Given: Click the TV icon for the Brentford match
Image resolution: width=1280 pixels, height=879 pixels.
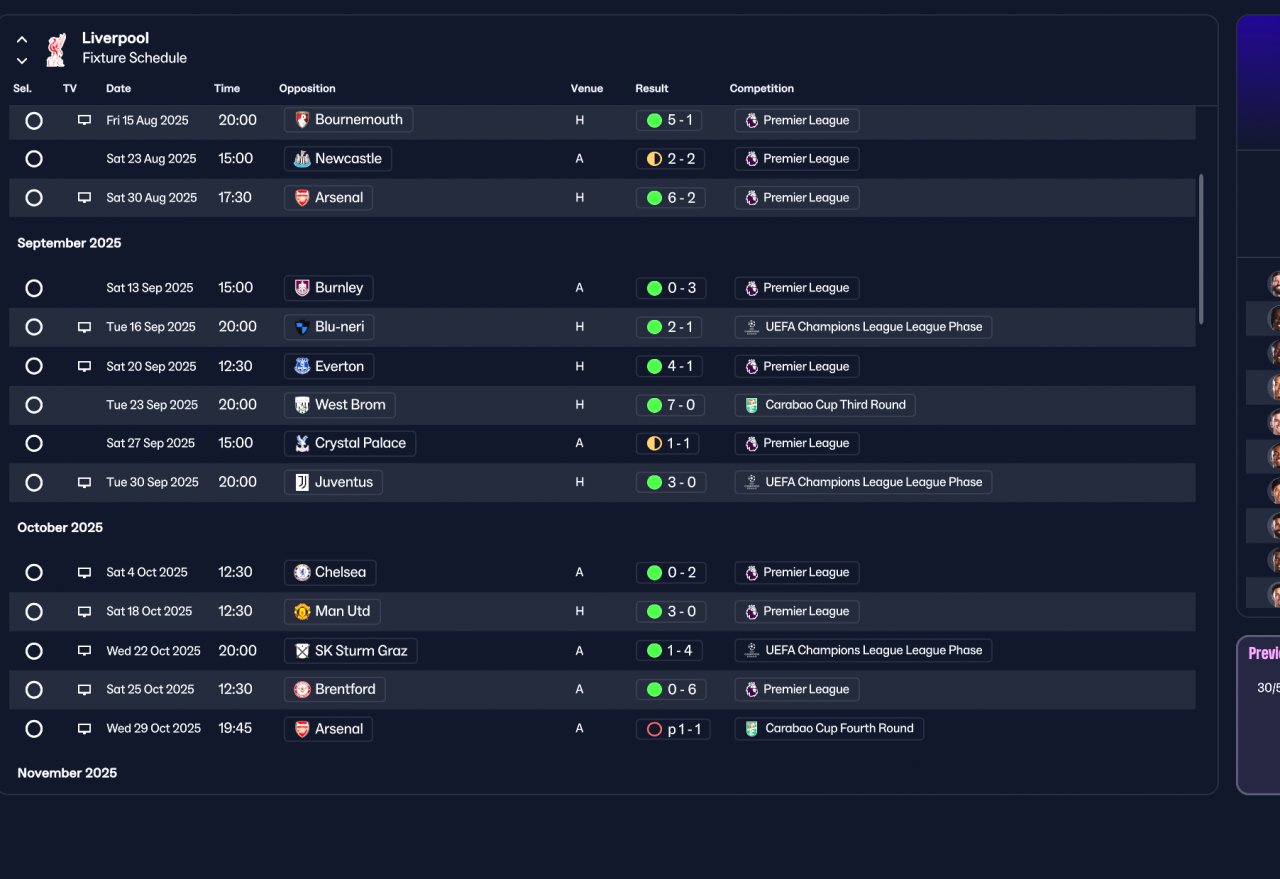Looking at the screenshot, I should tap(84, 689).
